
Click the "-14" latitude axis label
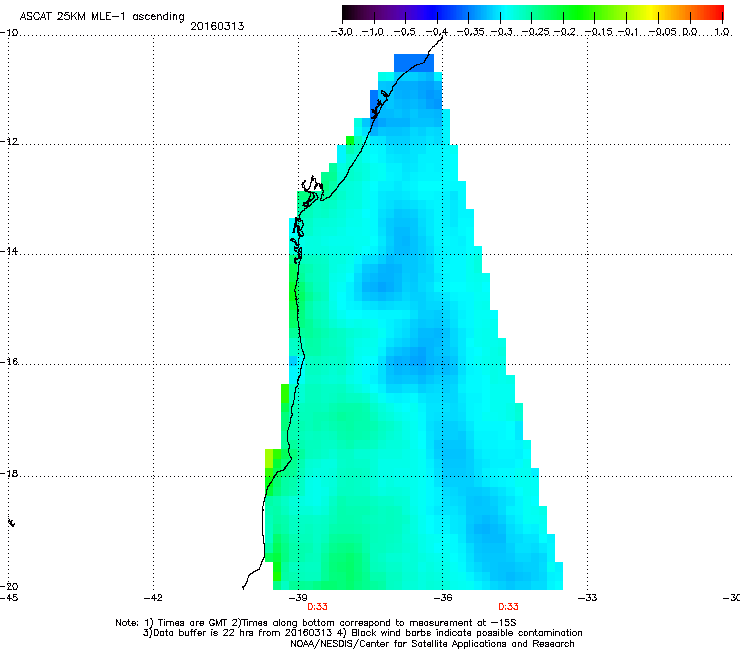coord(9,251)
